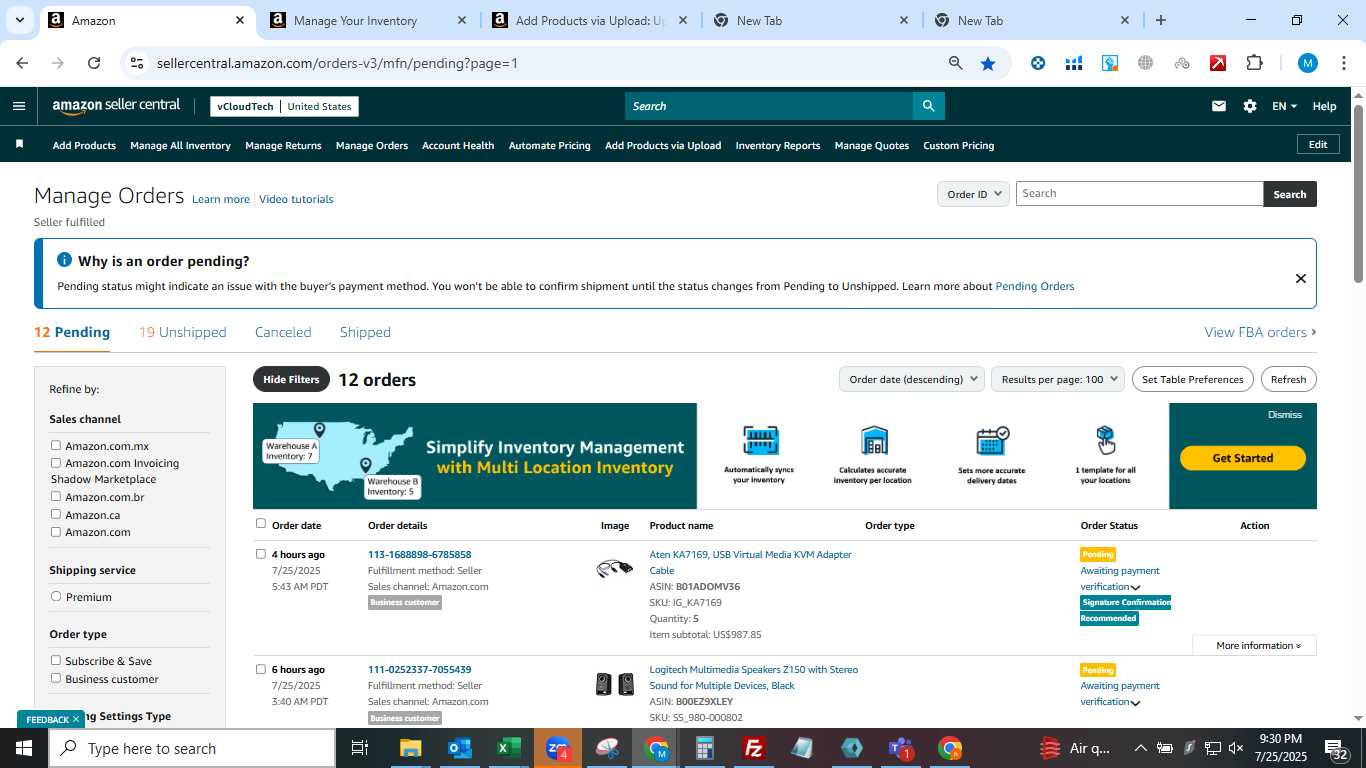Open the Windows Start menu
Image resolution: width=1366 pixels, height=768 pixels.
pyautogui.click(x=24, y=748)
